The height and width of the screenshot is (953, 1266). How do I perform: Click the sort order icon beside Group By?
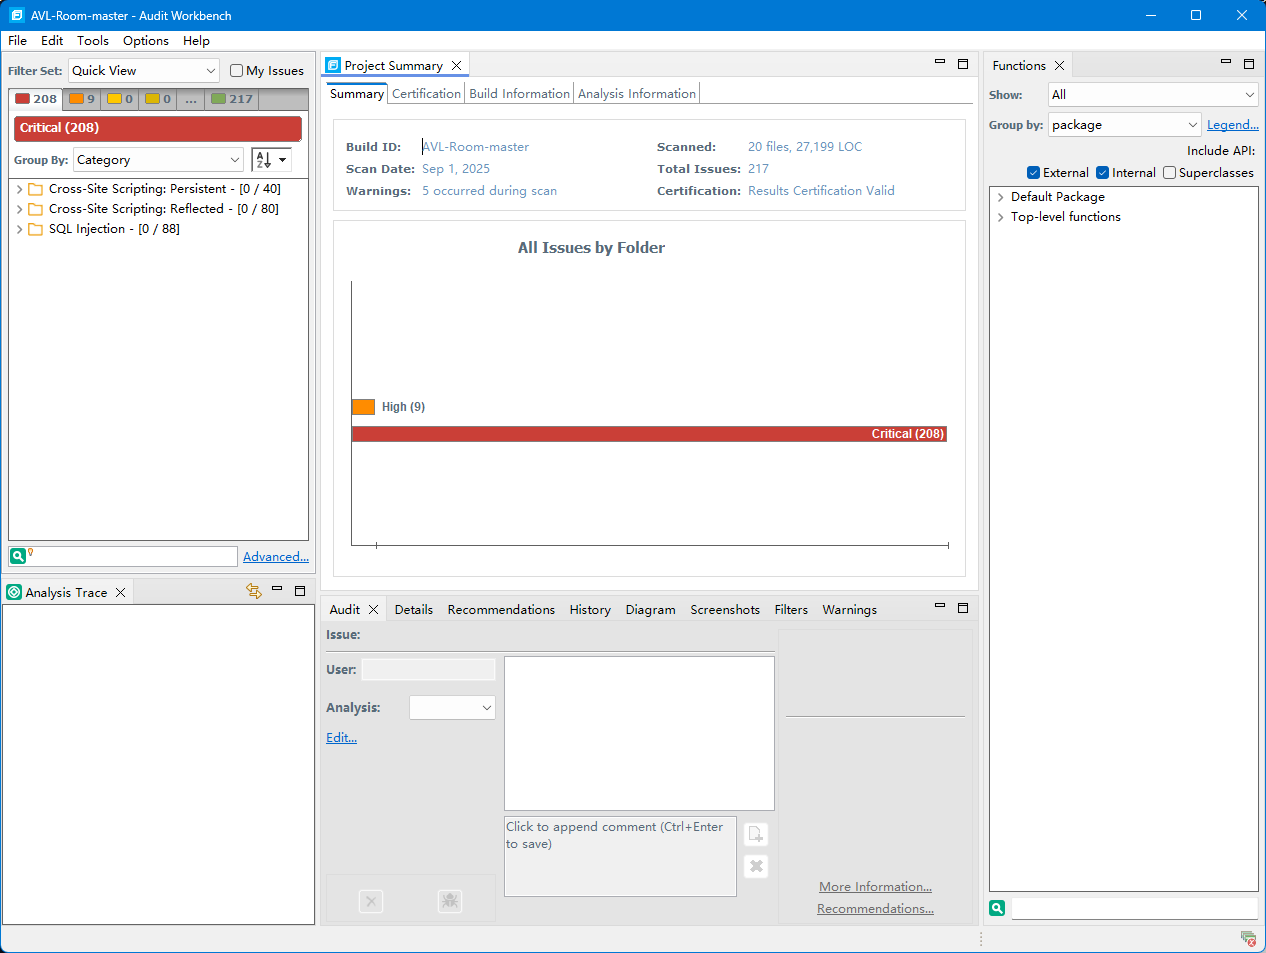[x=264, y=160]
